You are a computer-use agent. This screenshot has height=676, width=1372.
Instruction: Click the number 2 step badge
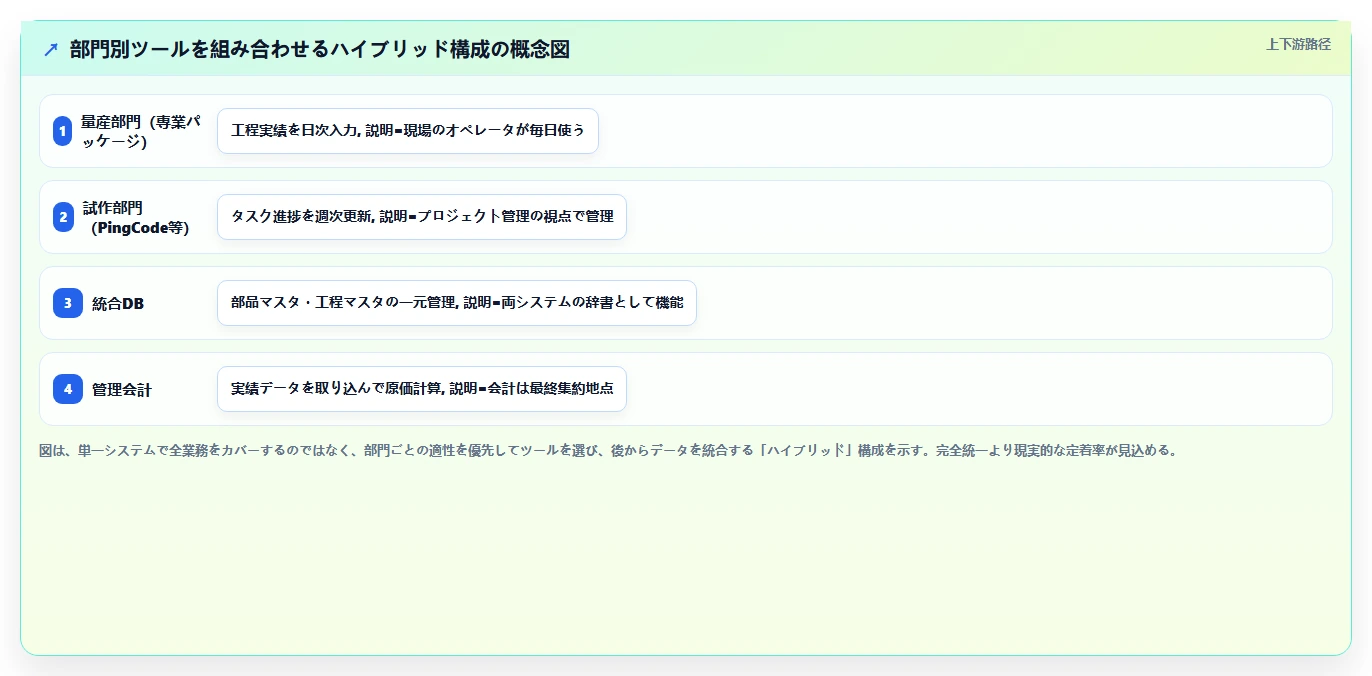tap(62, 217)
